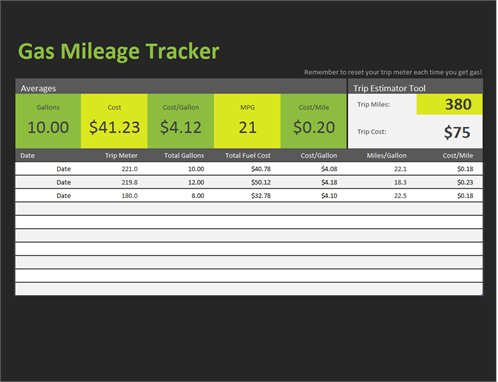
Task: Select the Total Fuel Cost cell $50.12
Action: (x=261, y=182)
